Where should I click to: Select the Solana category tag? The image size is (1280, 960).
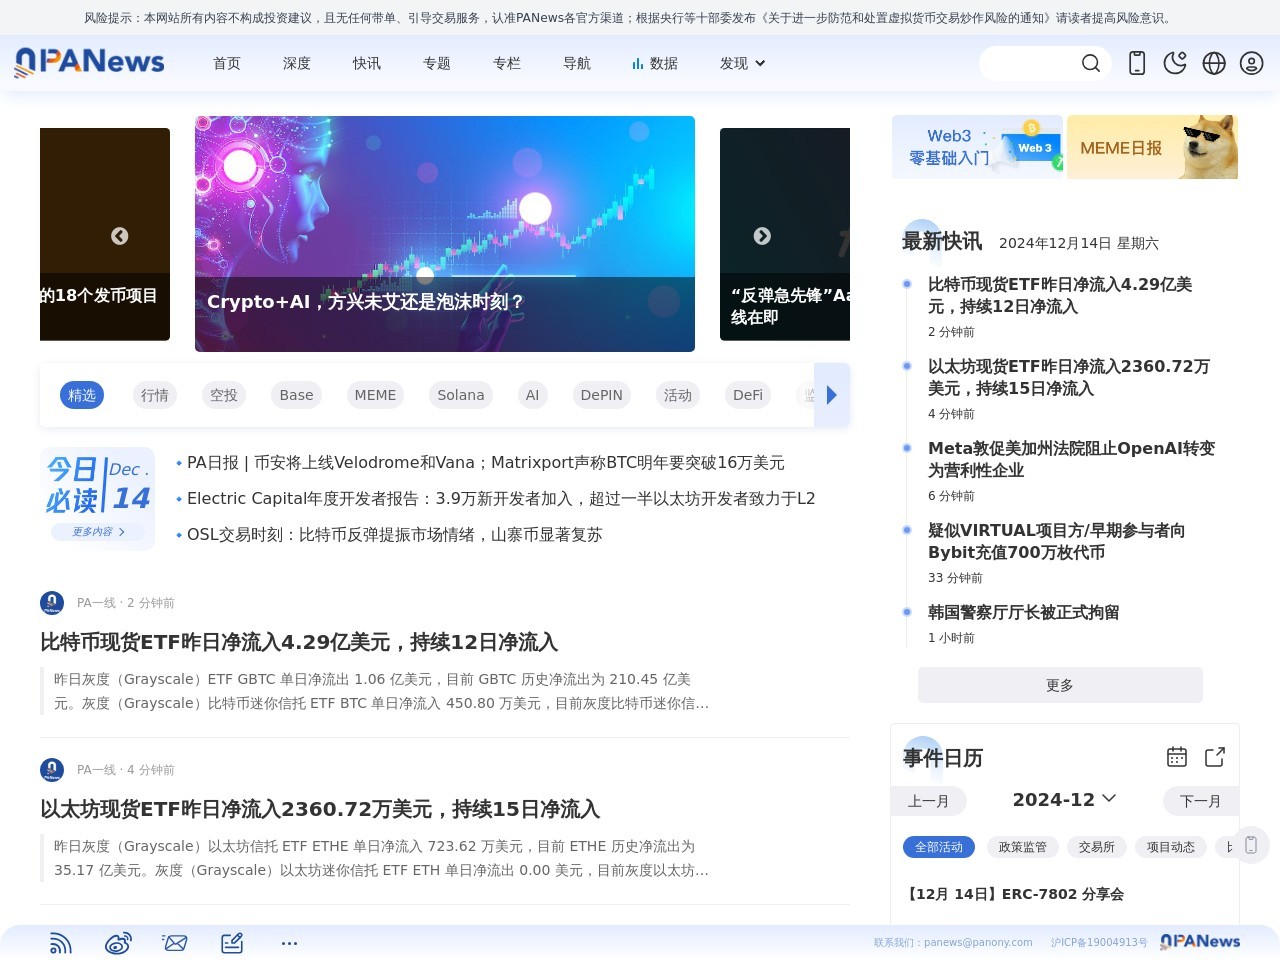[x=461, y=395]
